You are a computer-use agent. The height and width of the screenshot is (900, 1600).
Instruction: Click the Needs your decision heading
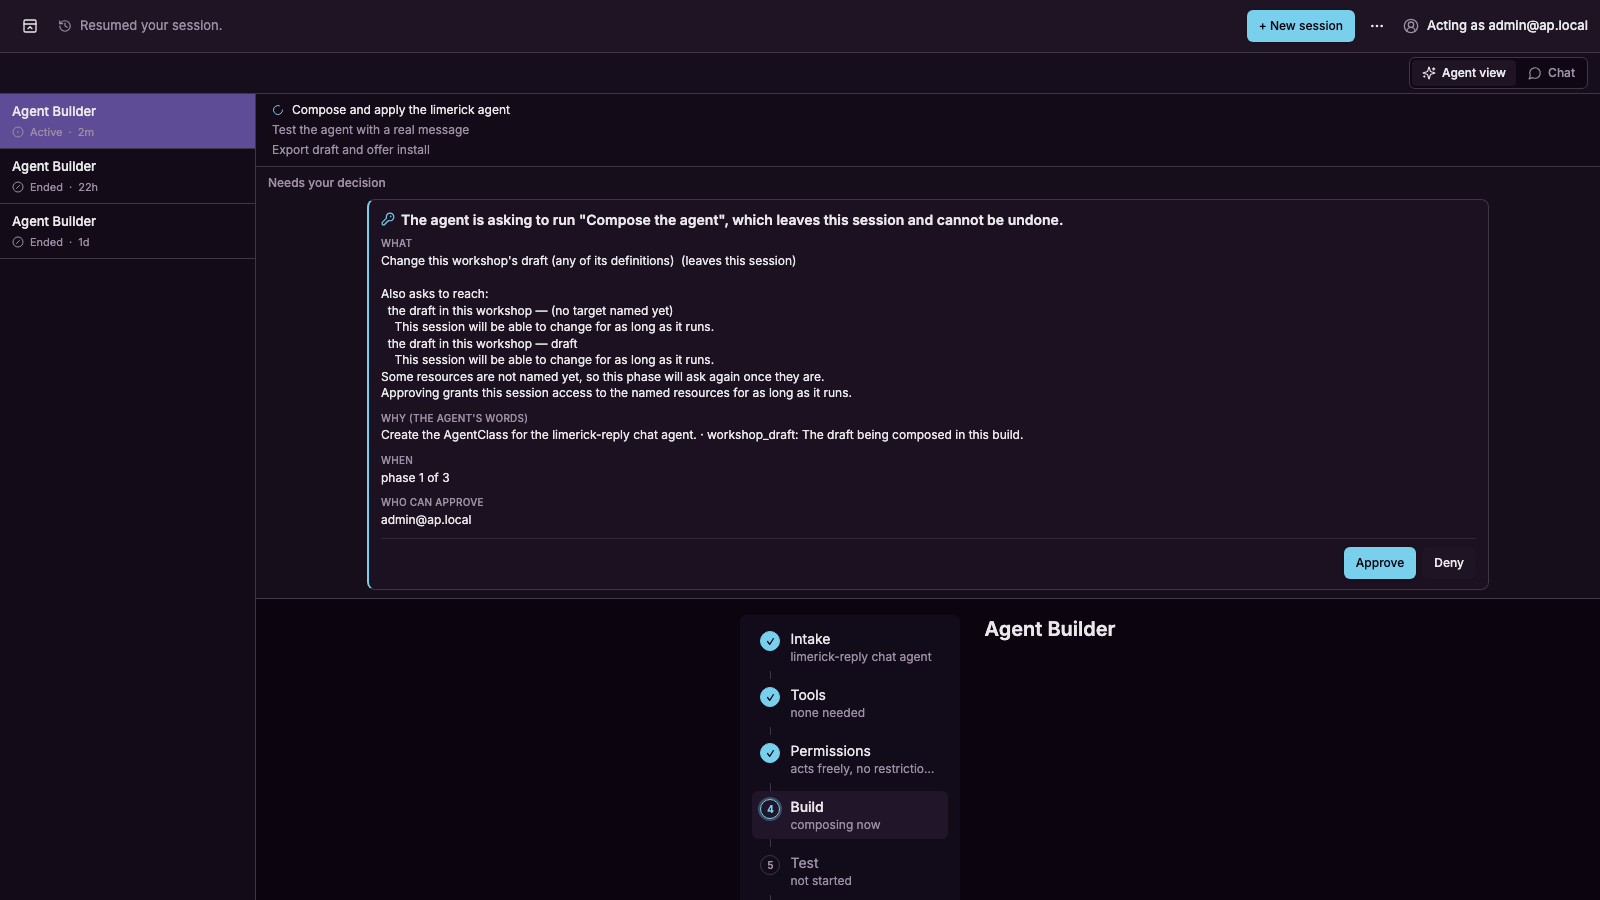click(327, 183)
